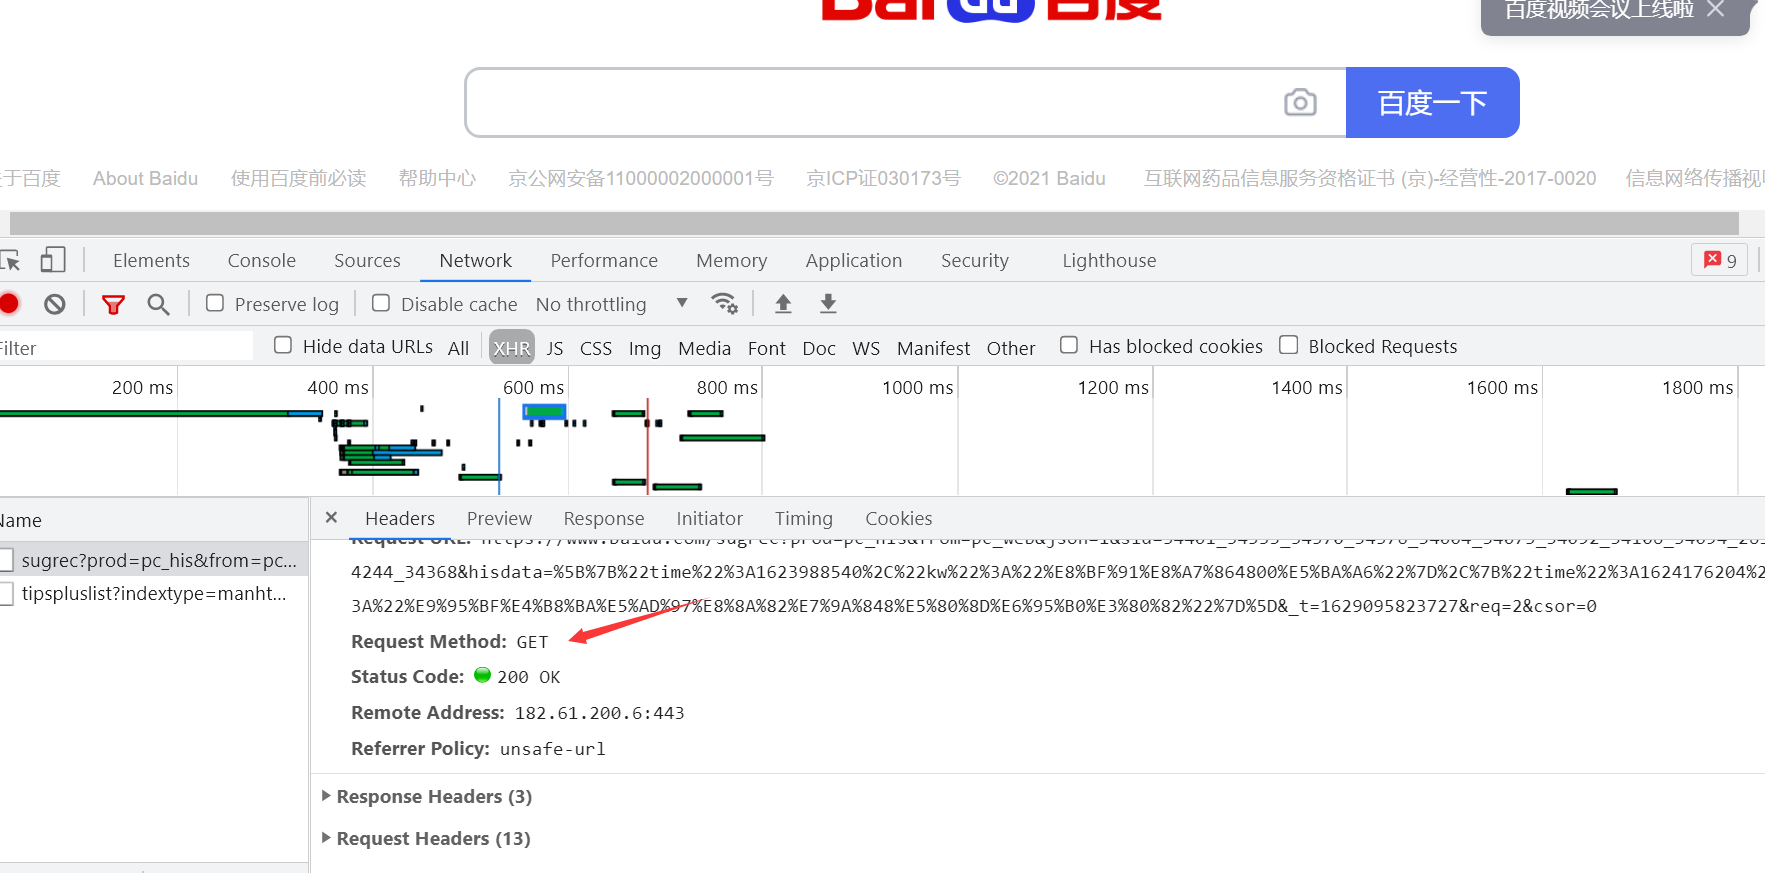Activate the inspect element selector icon
The image size is (1765, 873).
point(10,261)
